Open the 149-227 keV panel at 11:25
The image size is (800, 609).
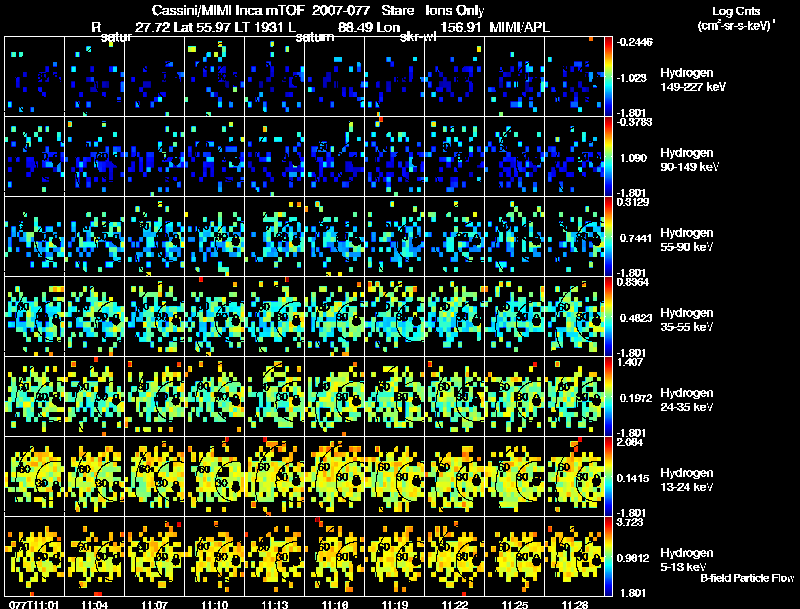click(515, 76)
